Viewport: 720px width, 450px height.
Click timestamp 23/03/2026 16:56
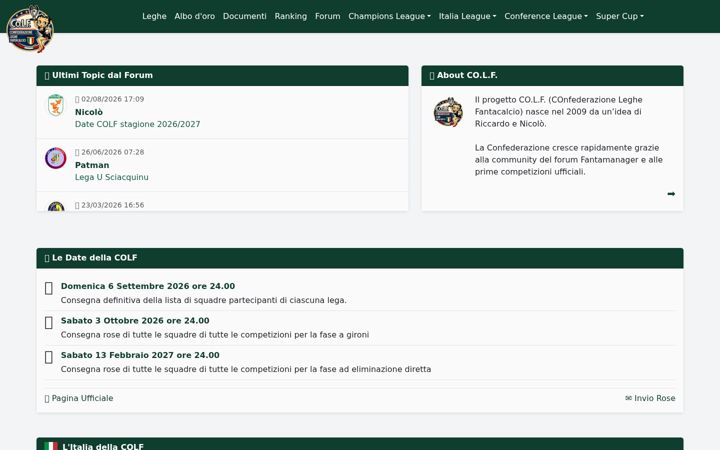110,205
